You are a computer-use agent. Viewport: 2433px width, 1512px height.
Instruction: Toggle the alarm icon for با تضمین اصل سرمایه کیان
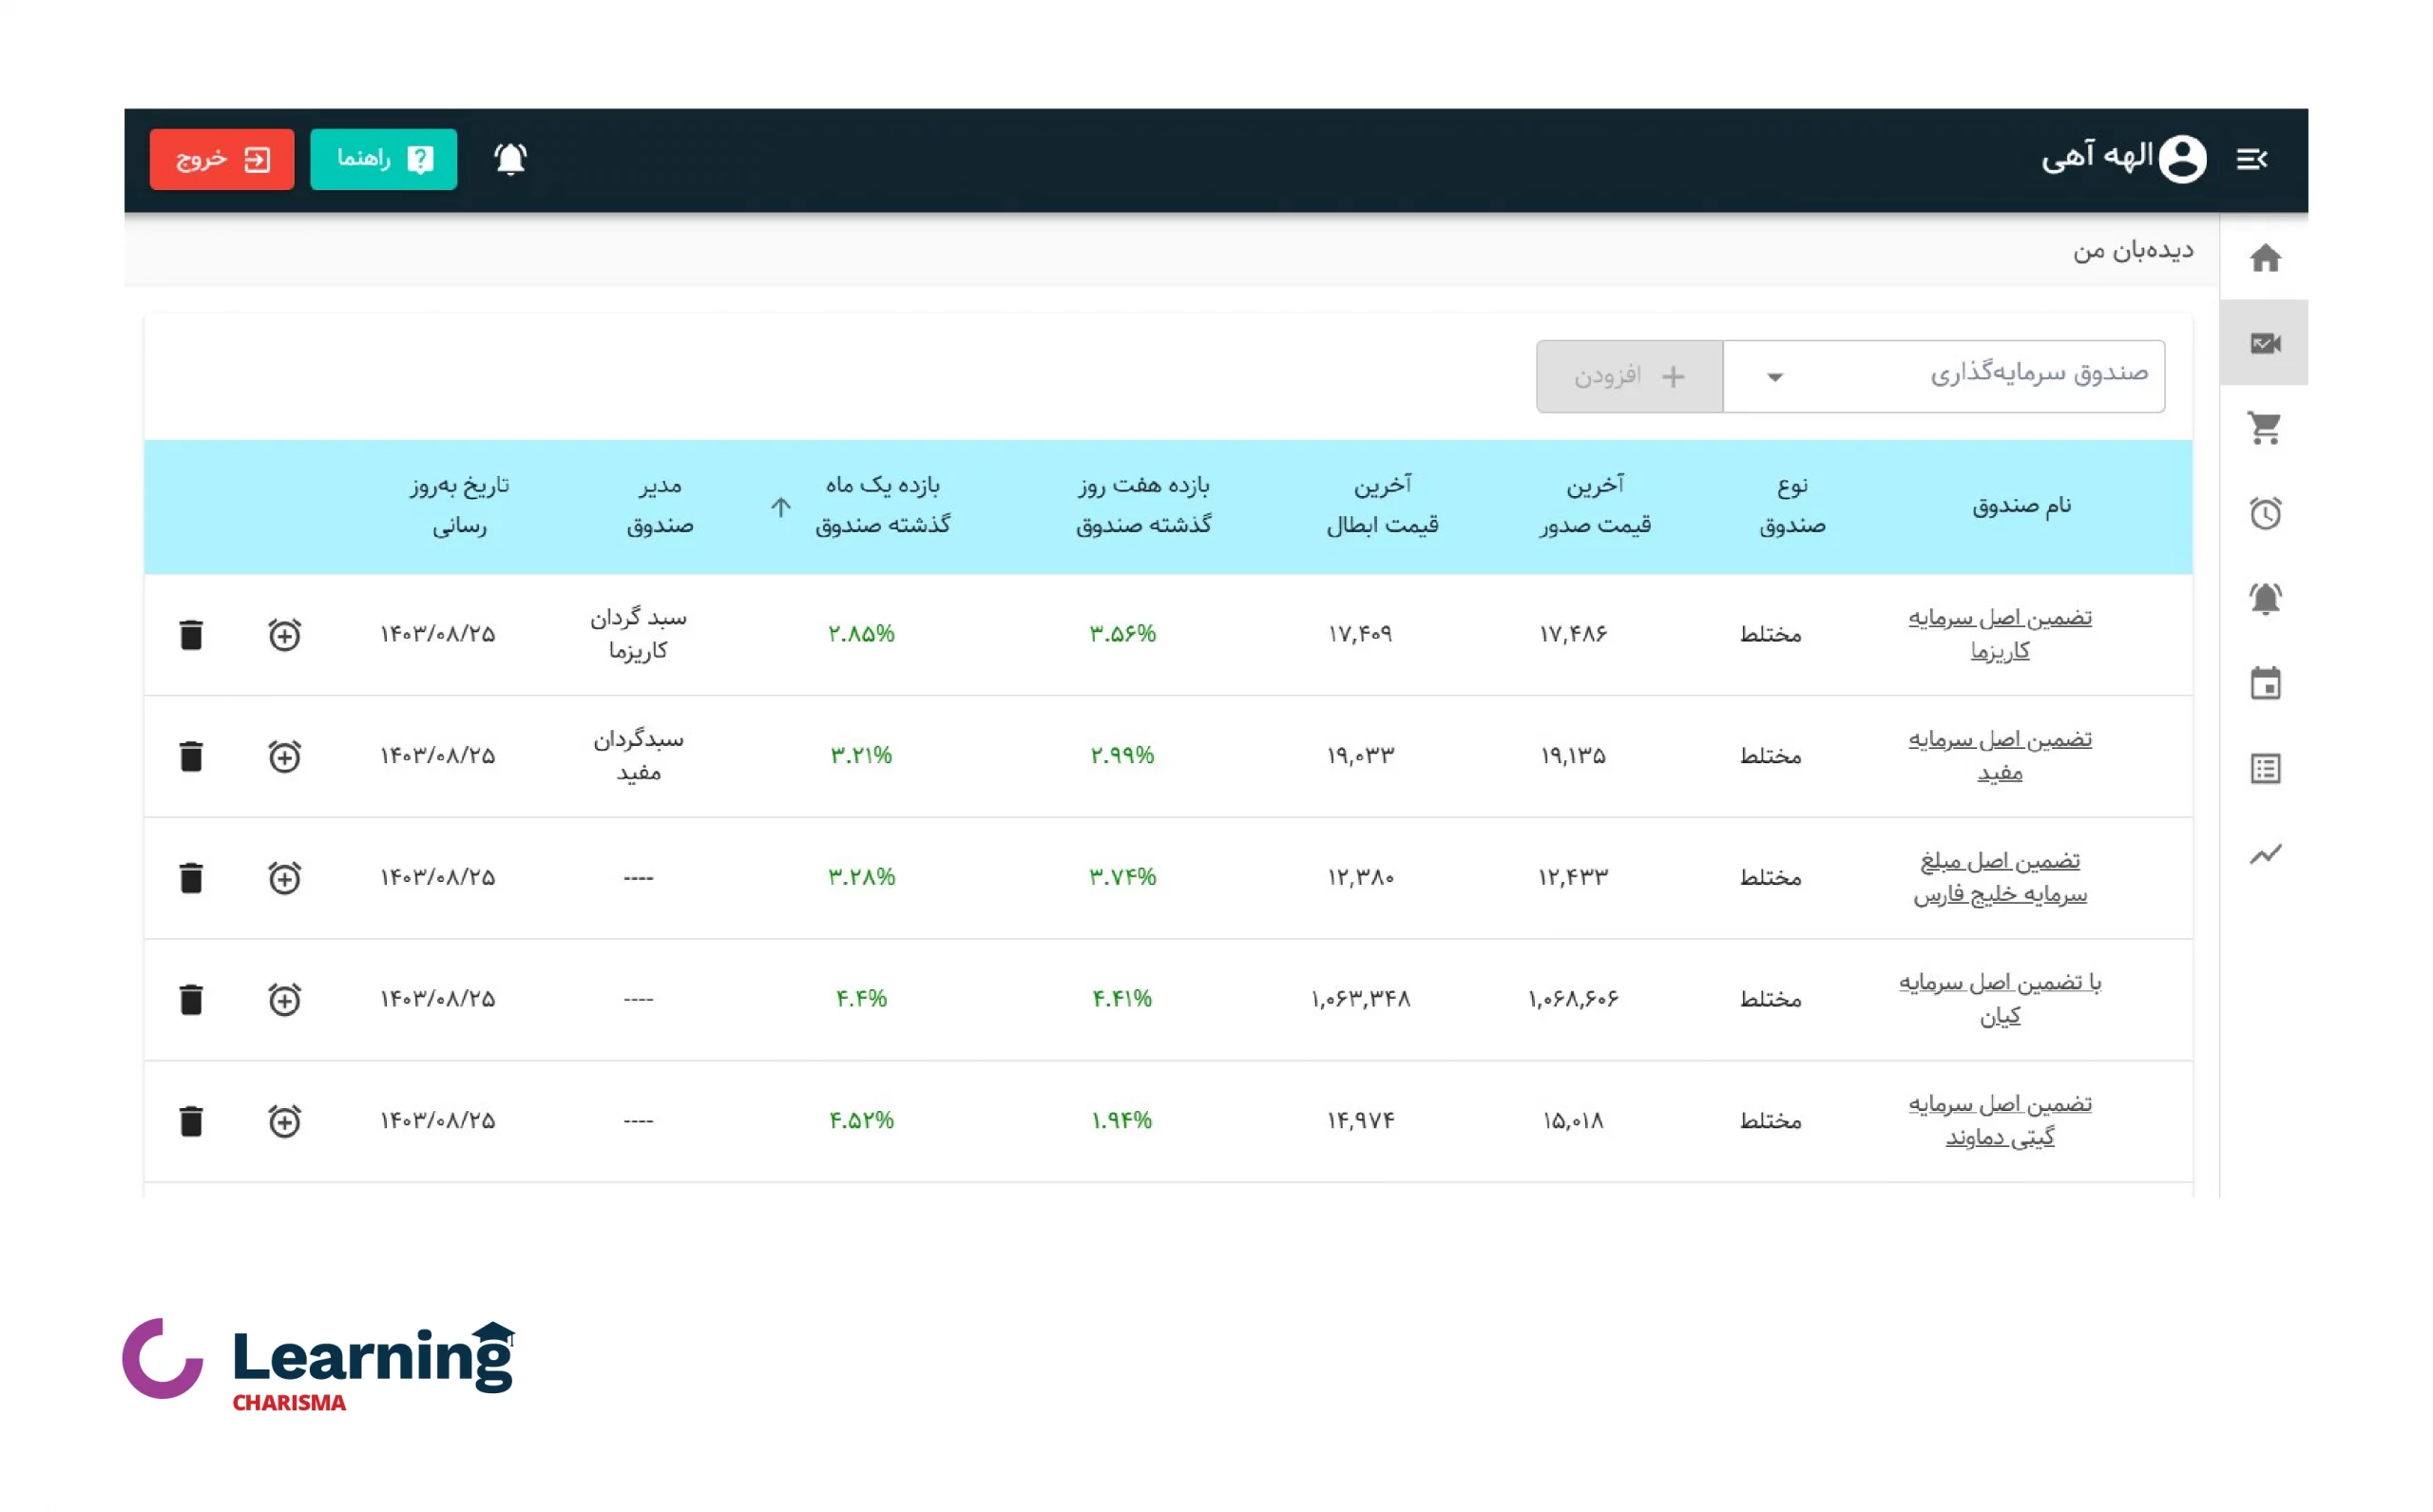[x=284, y=998]
